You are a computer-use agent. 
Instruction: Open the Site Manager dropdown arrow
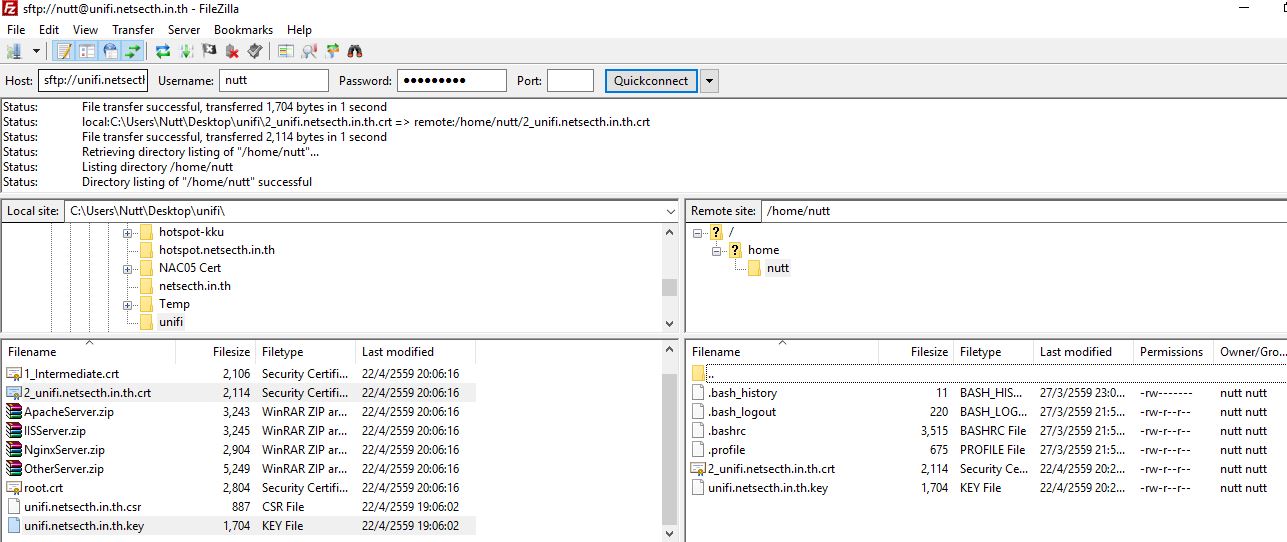pyautogui.click(x=37, y=50)
